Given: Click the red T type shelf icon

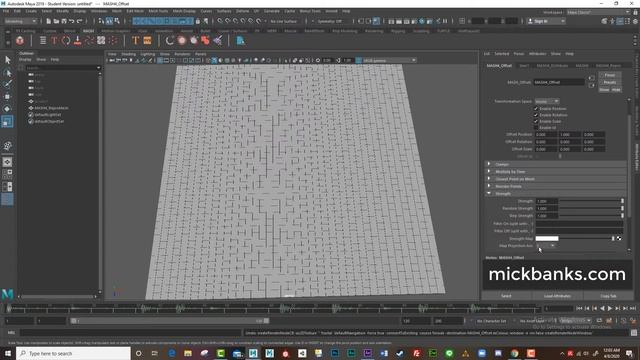Looking at the screenshot, I should (x=54, y=40).
